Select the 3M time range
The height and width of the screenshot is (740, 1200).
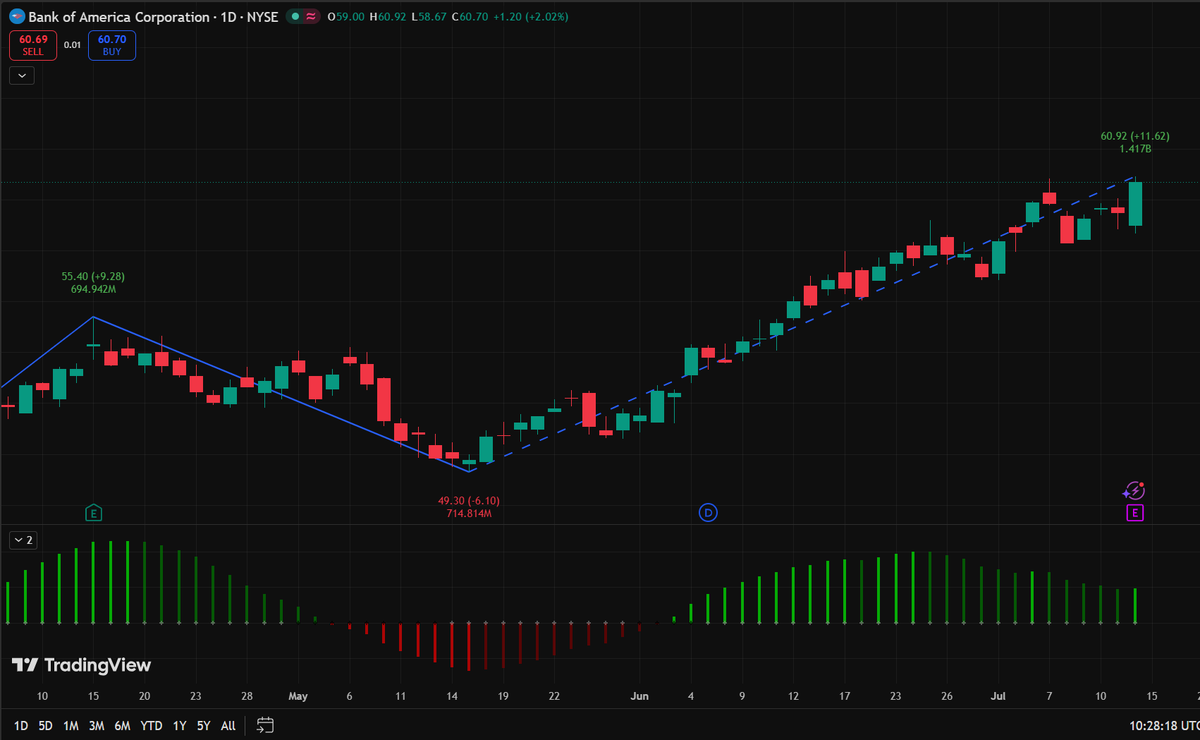(97, 725)
